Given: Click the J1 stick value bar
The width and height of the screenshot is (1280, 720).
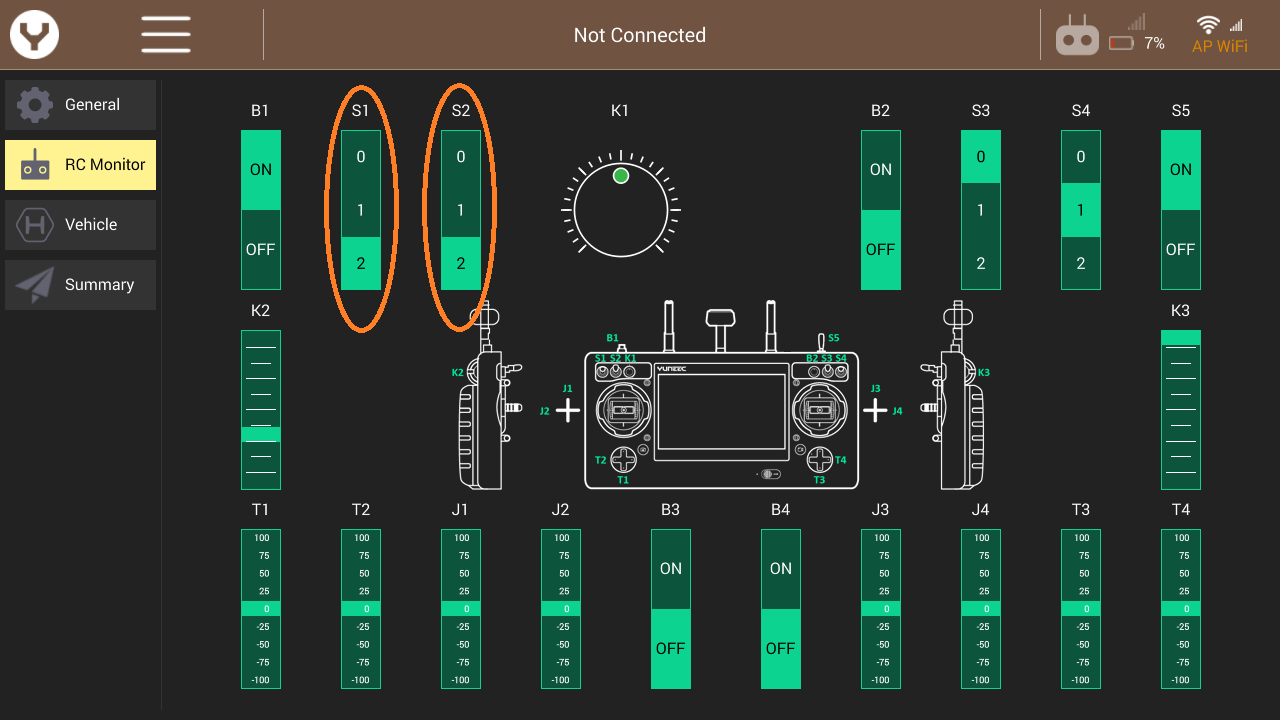Looking at the screenshot, I should click(461, 609).
